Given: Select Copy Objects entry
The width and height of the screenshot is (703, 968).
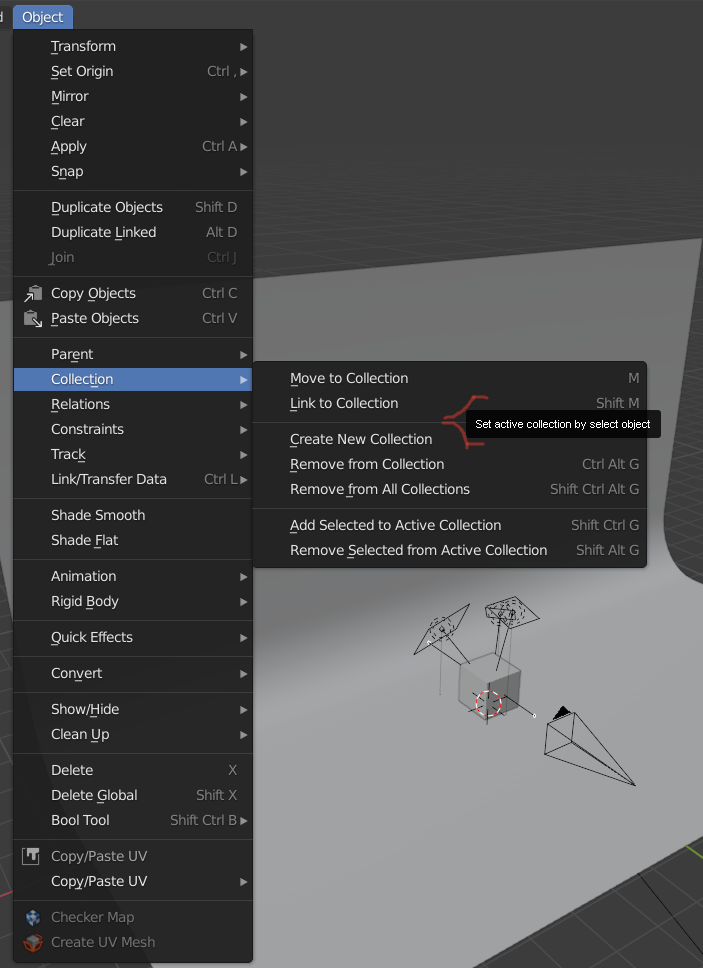Looking at the screenshot, I should 133,293.
